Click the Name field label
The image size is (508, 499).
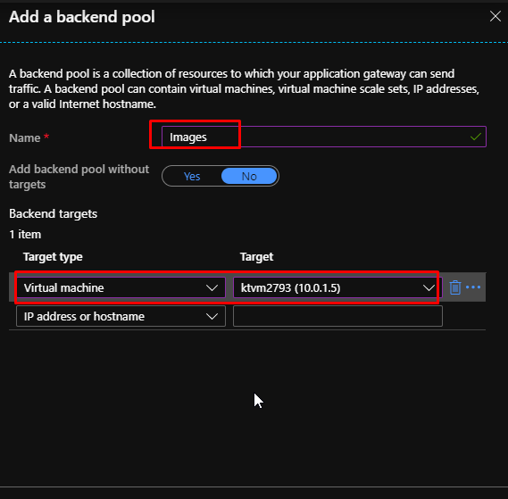click(25, 138)
